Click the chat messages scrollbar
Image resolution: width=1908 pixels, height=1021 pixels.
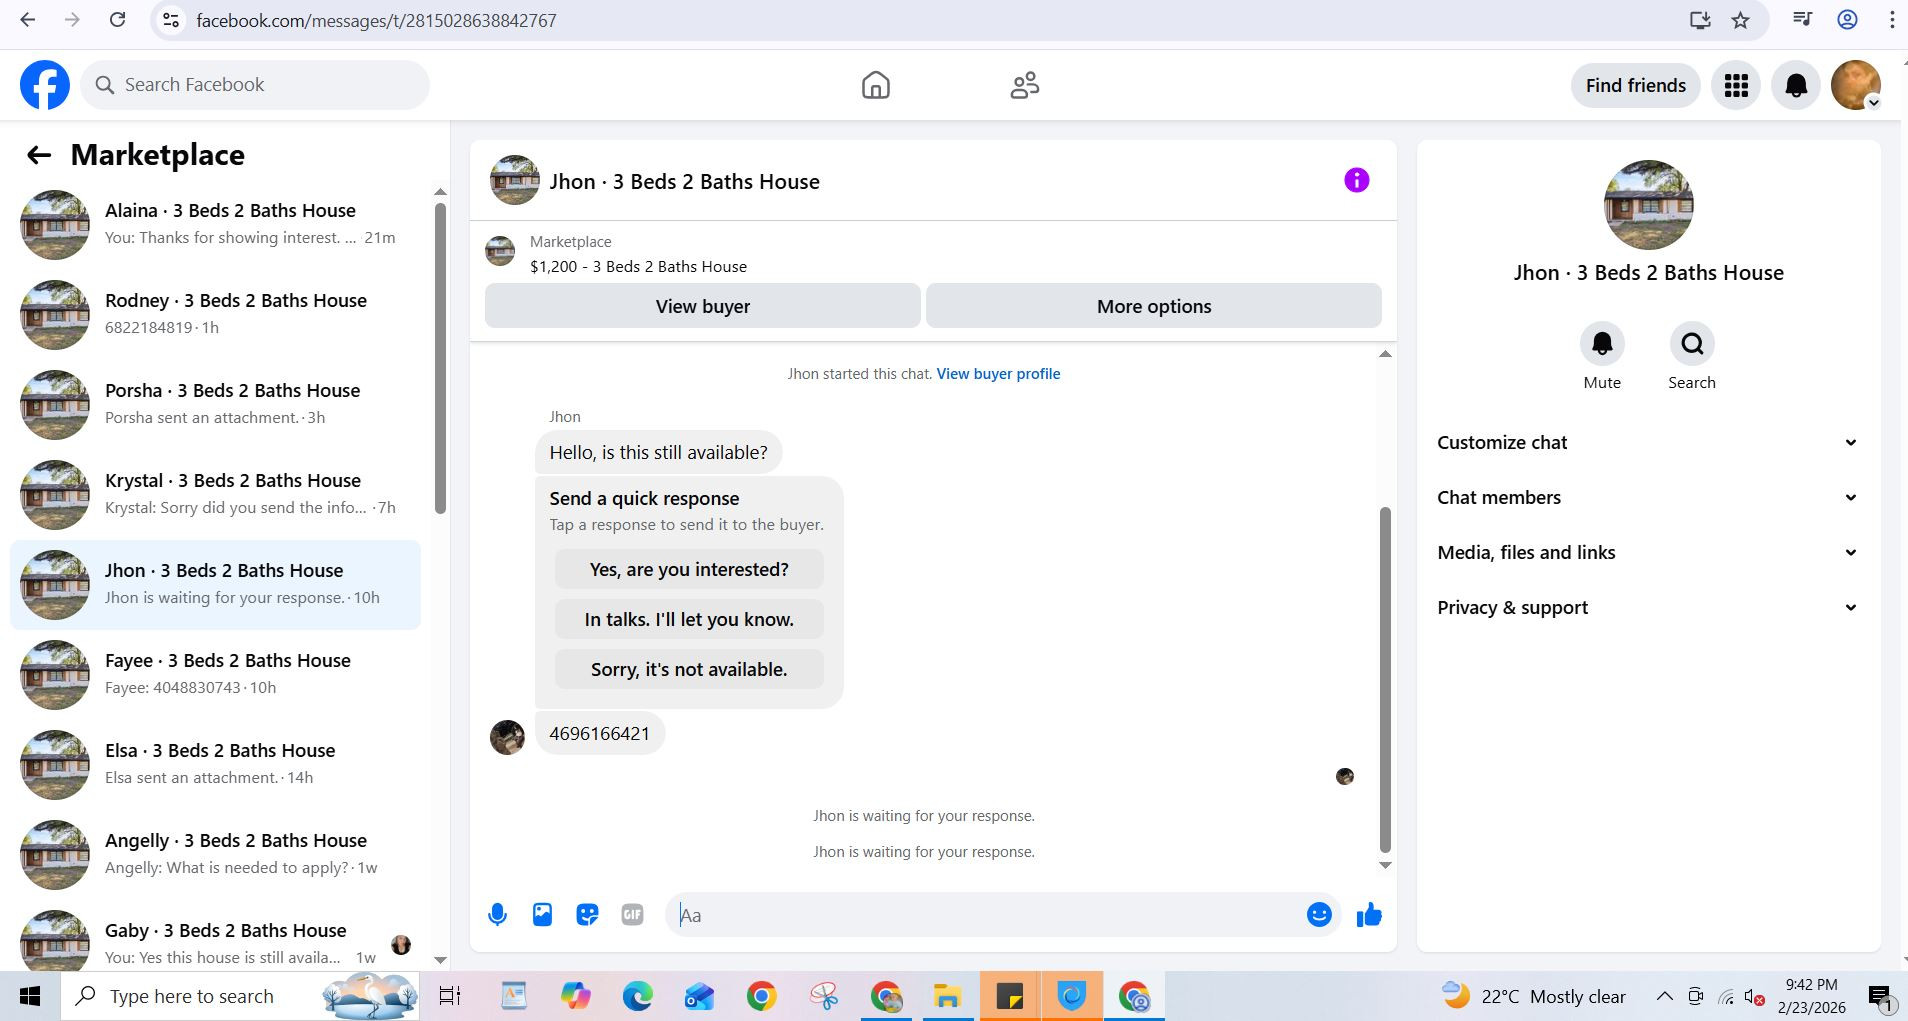[1385, 680]
